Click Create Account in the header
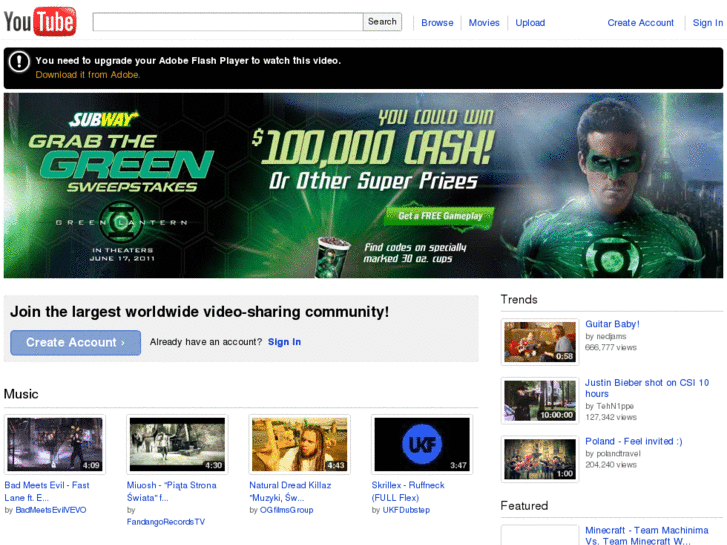This screenshot has width=727, height=545. tap(640, 23)
